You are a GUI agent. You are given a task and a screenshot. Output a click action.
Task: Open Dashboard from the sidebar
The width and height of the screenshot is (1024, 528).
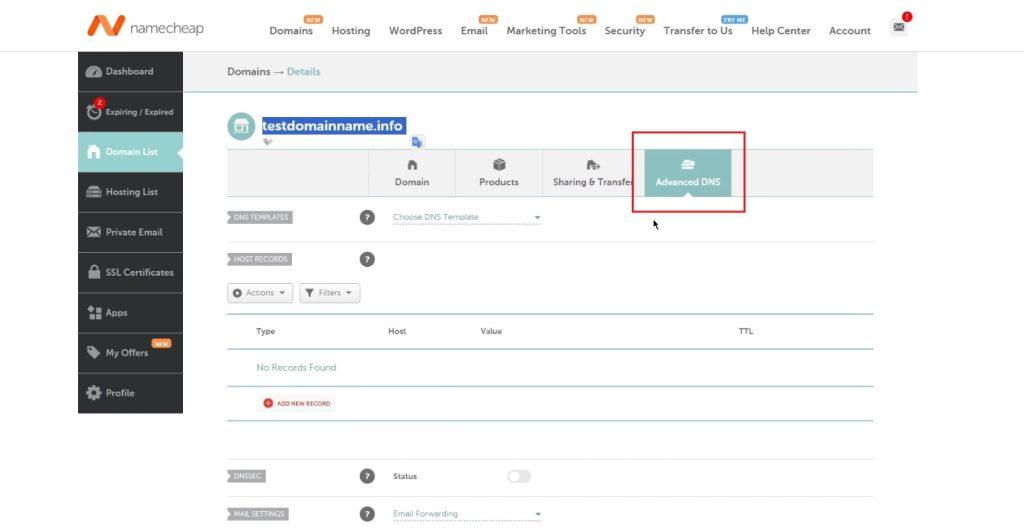click(131, 72)
